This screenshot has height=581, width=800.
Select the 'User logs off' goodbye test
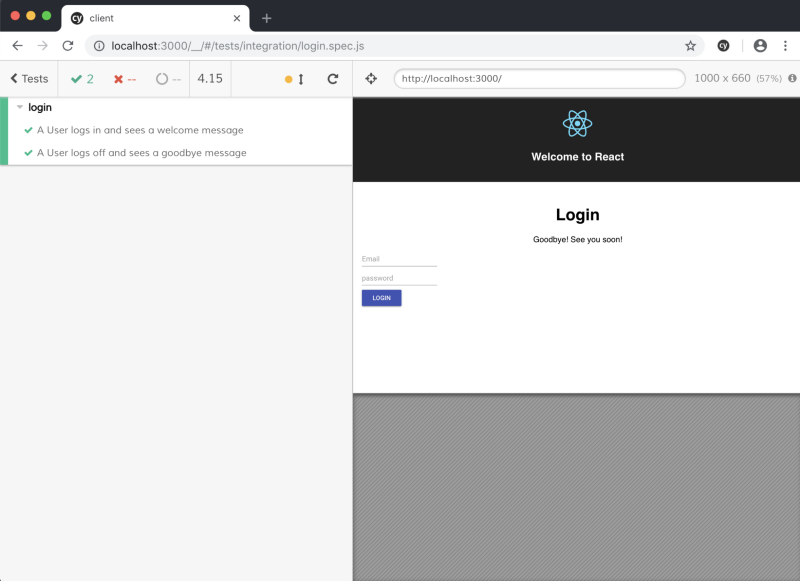[141, 153]
